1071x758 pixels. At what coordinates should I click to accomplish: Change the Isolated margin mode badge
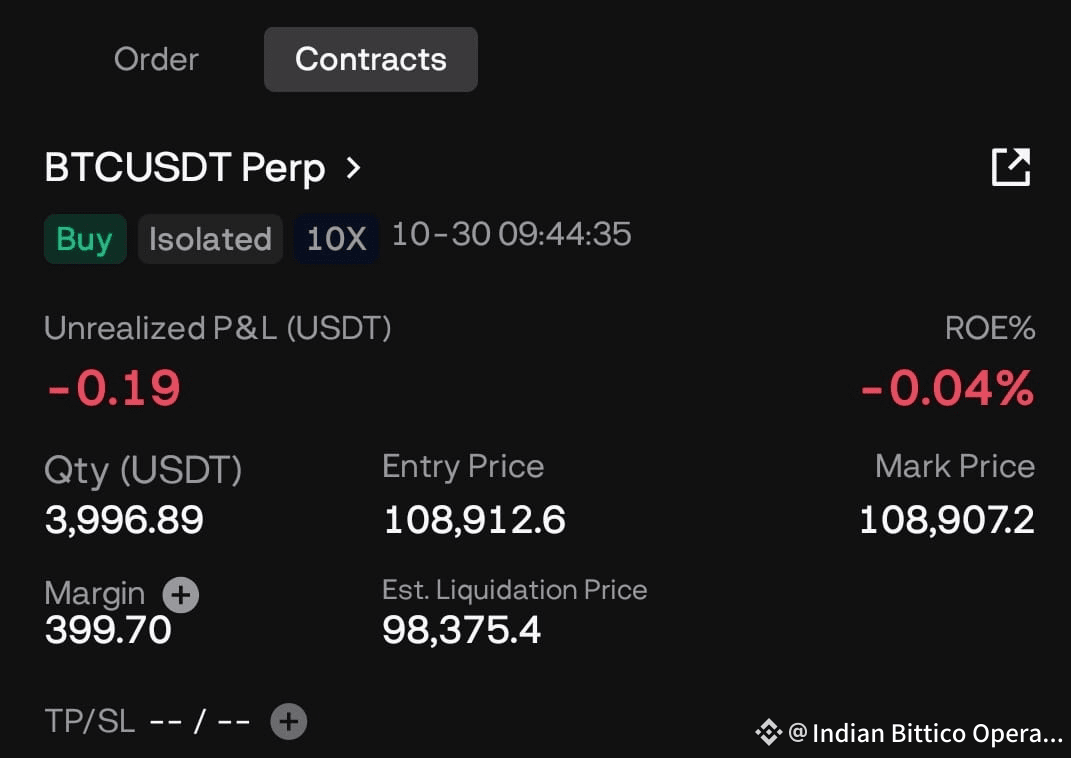point(210,239)
